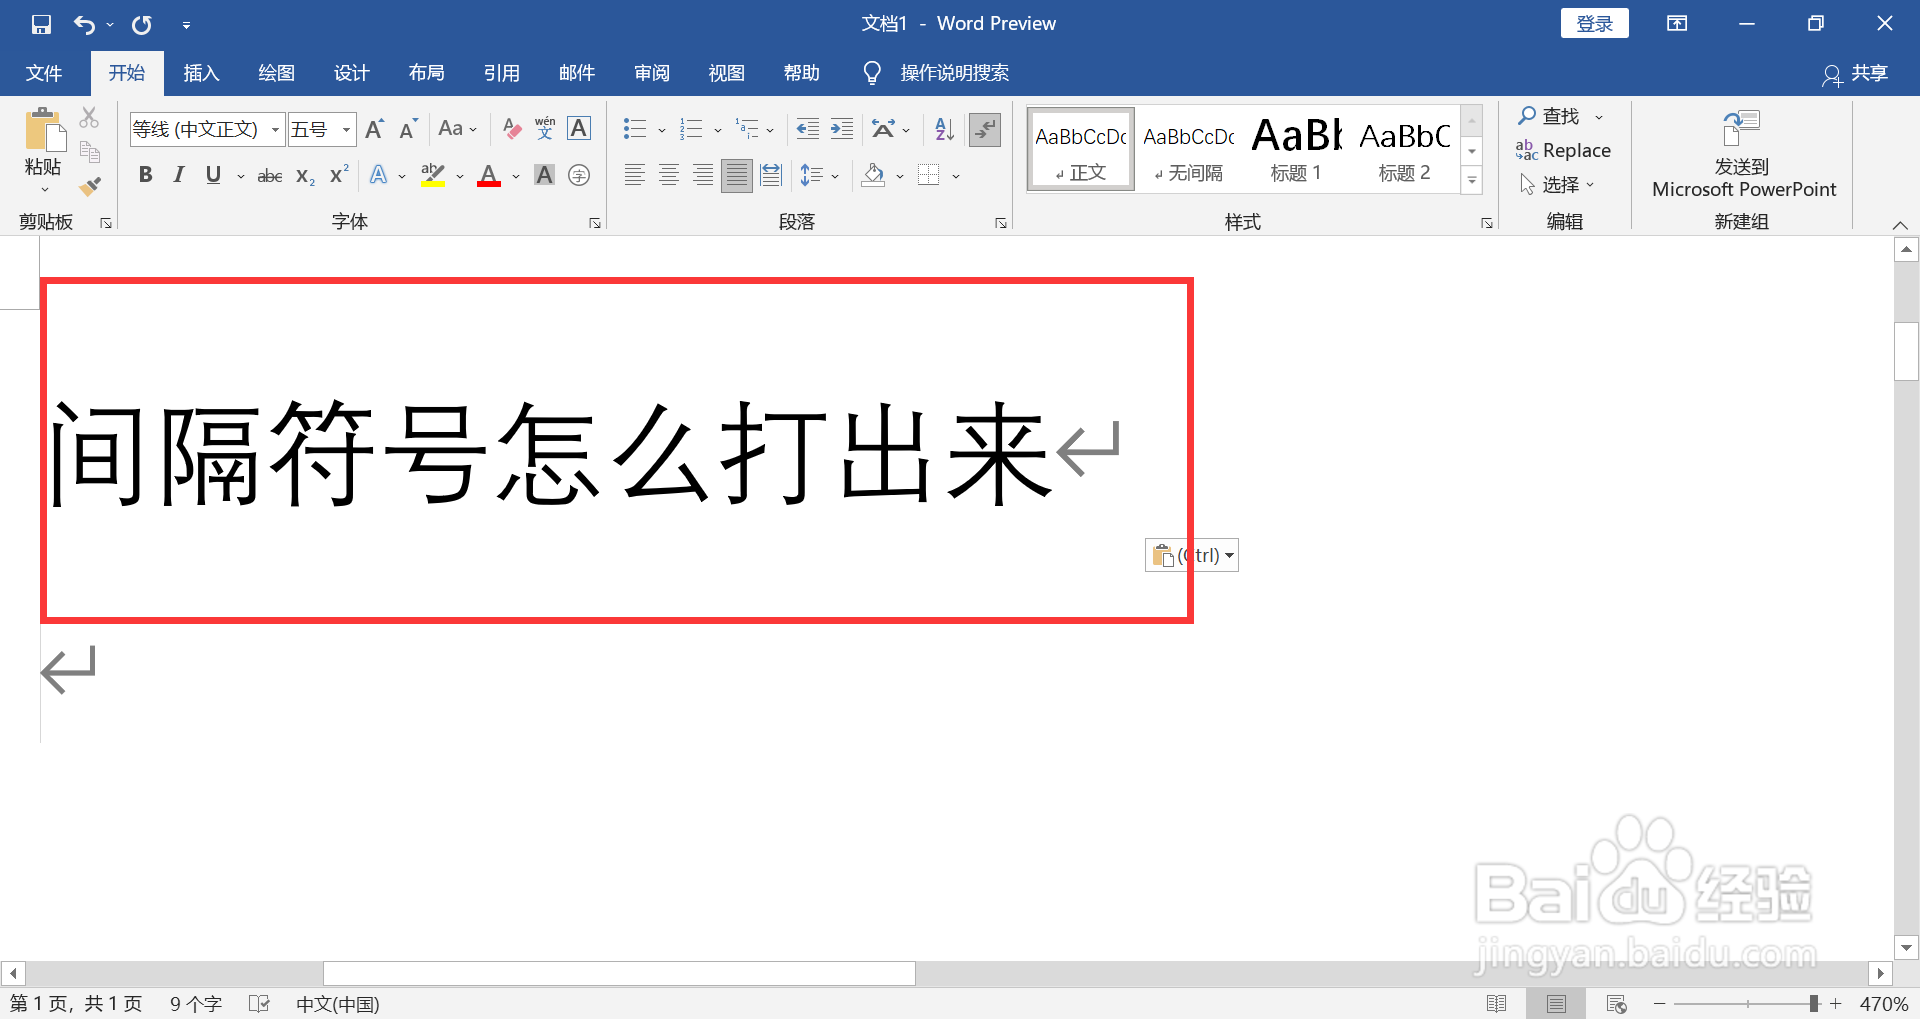
Task: Apply the 标题 1 style
Action: [x=1295, y=148]
